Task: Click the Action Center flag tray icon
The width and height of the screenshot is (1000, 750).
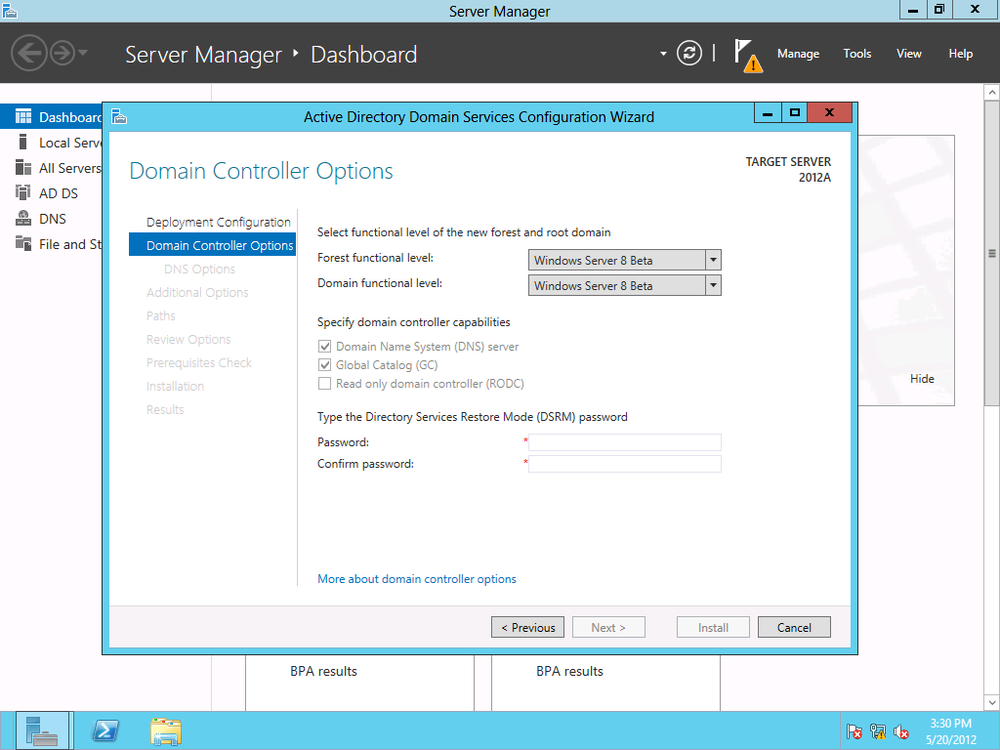Action: tap(853, 732)
